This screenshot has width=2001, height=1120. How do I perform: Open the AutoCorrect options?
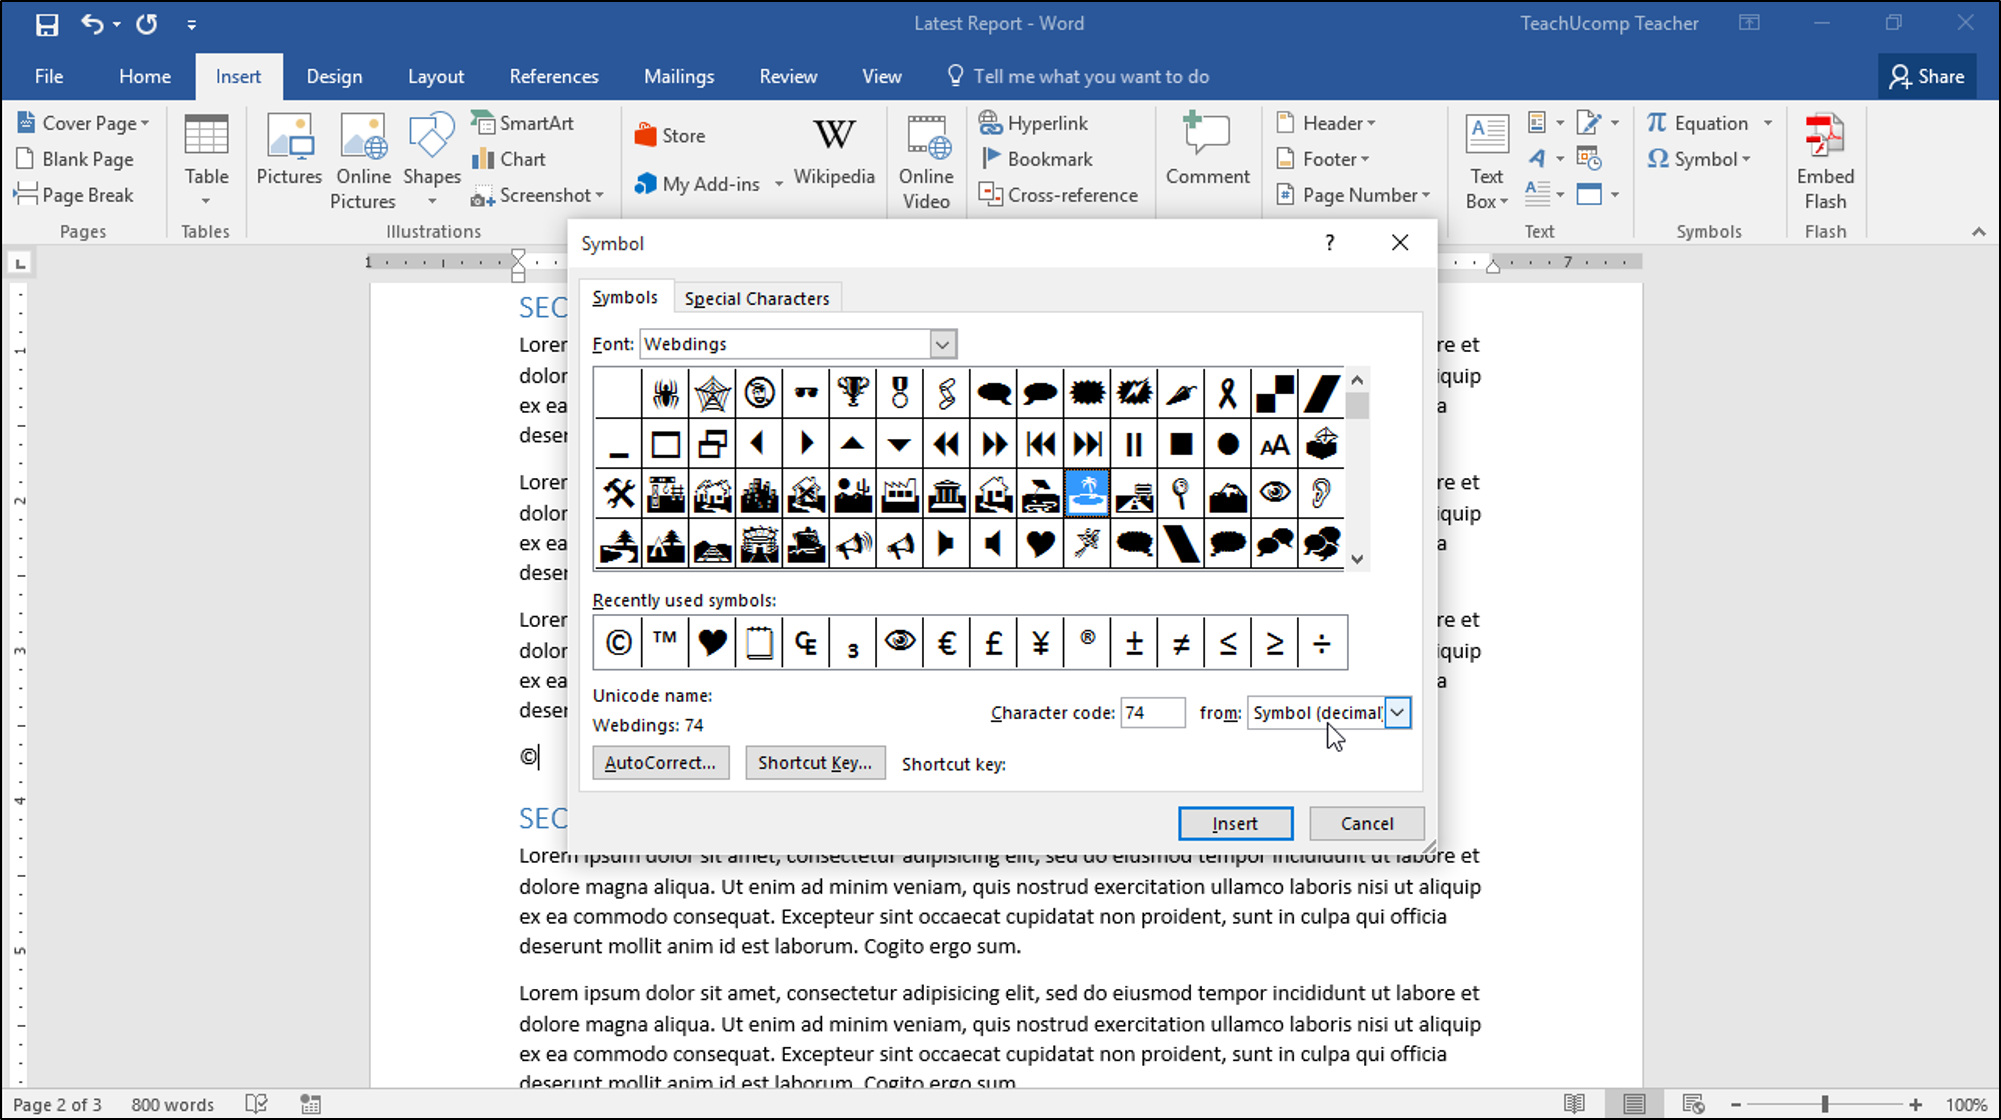660,763
